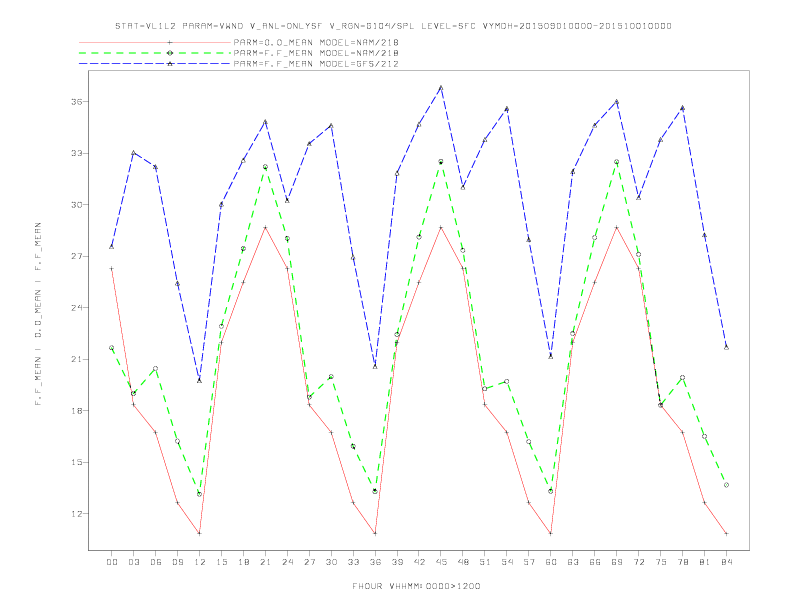Click forecast hour 09 on x-axis
Viewport: 792px width, 612px height.
tap(177, 562)
